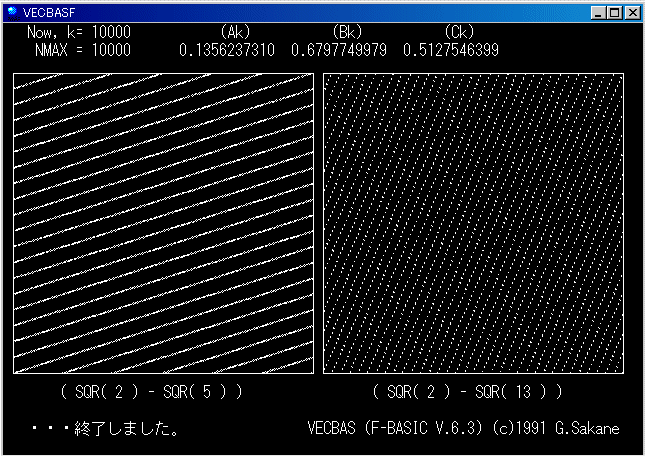The width and height of the screenshot is (645, 456).
Task: Minimize the VECBASF window
Action: coord(598,12)
